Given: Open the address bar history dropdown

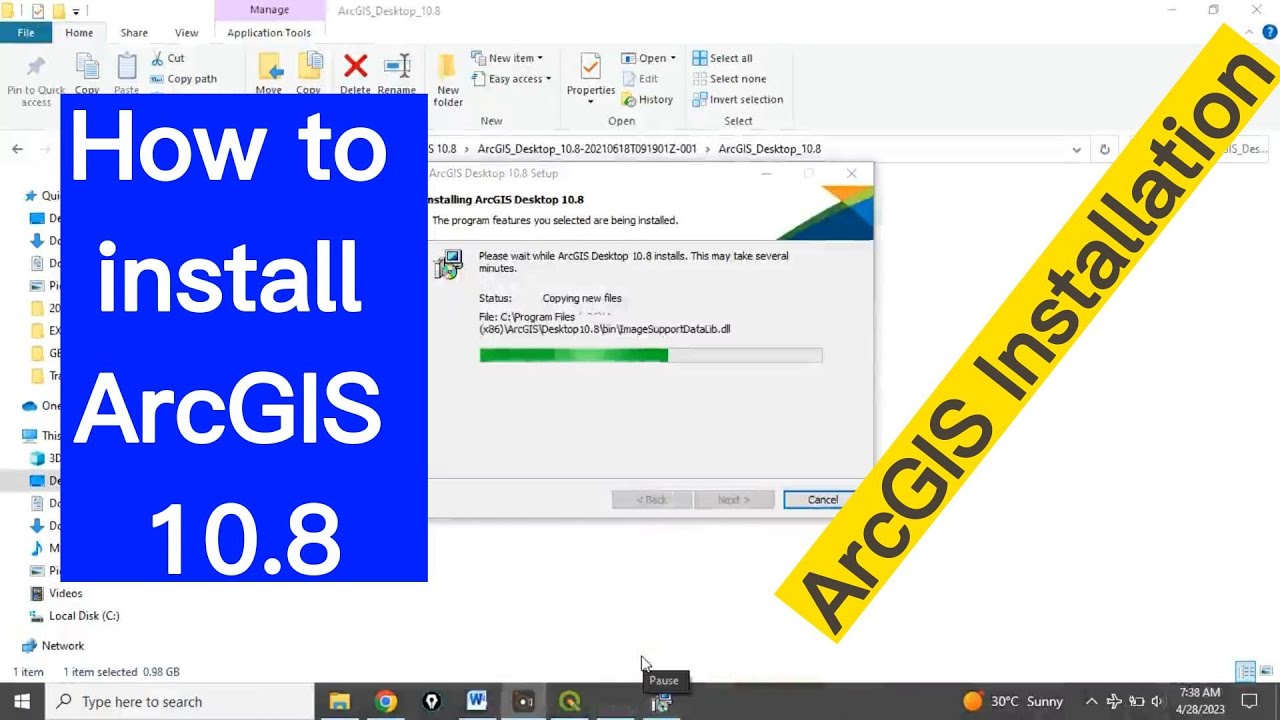Looking at the screenshot, I should click(1076, 149).
